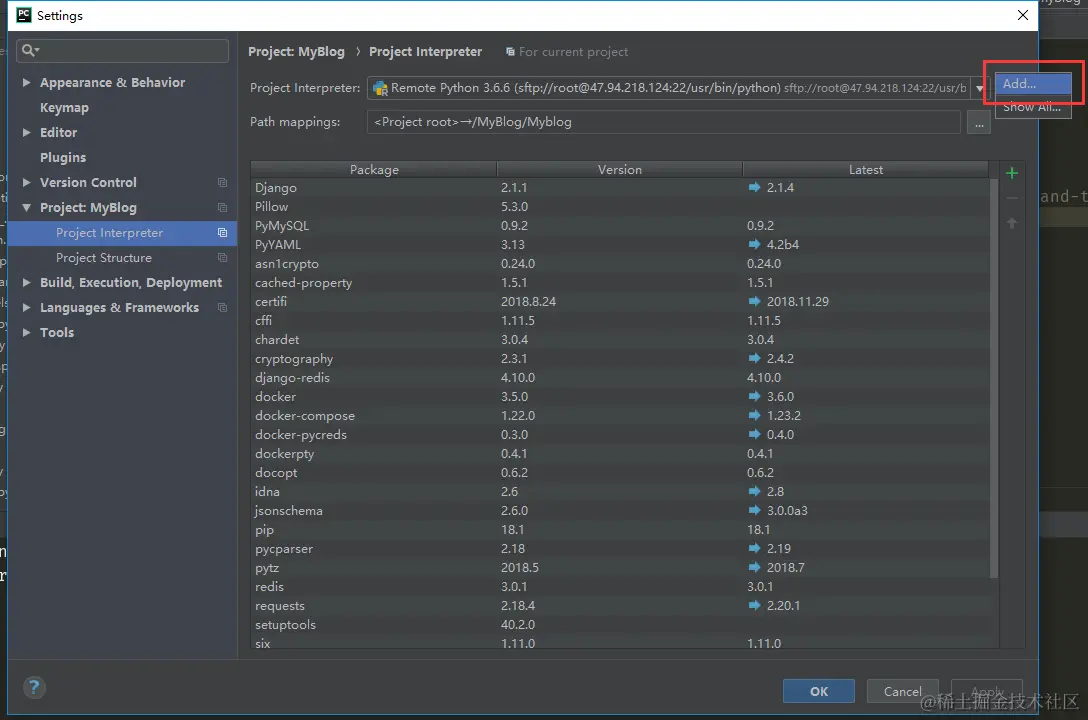Open path mappings via the ellipsis button

(x=978, y=122)
